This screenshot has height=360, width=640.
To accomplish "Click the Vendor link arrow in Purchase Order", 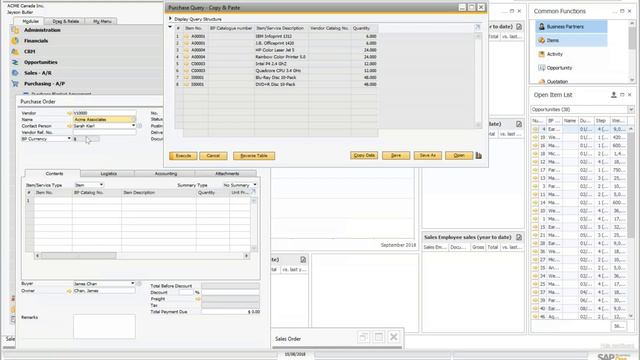I will 70,113.
